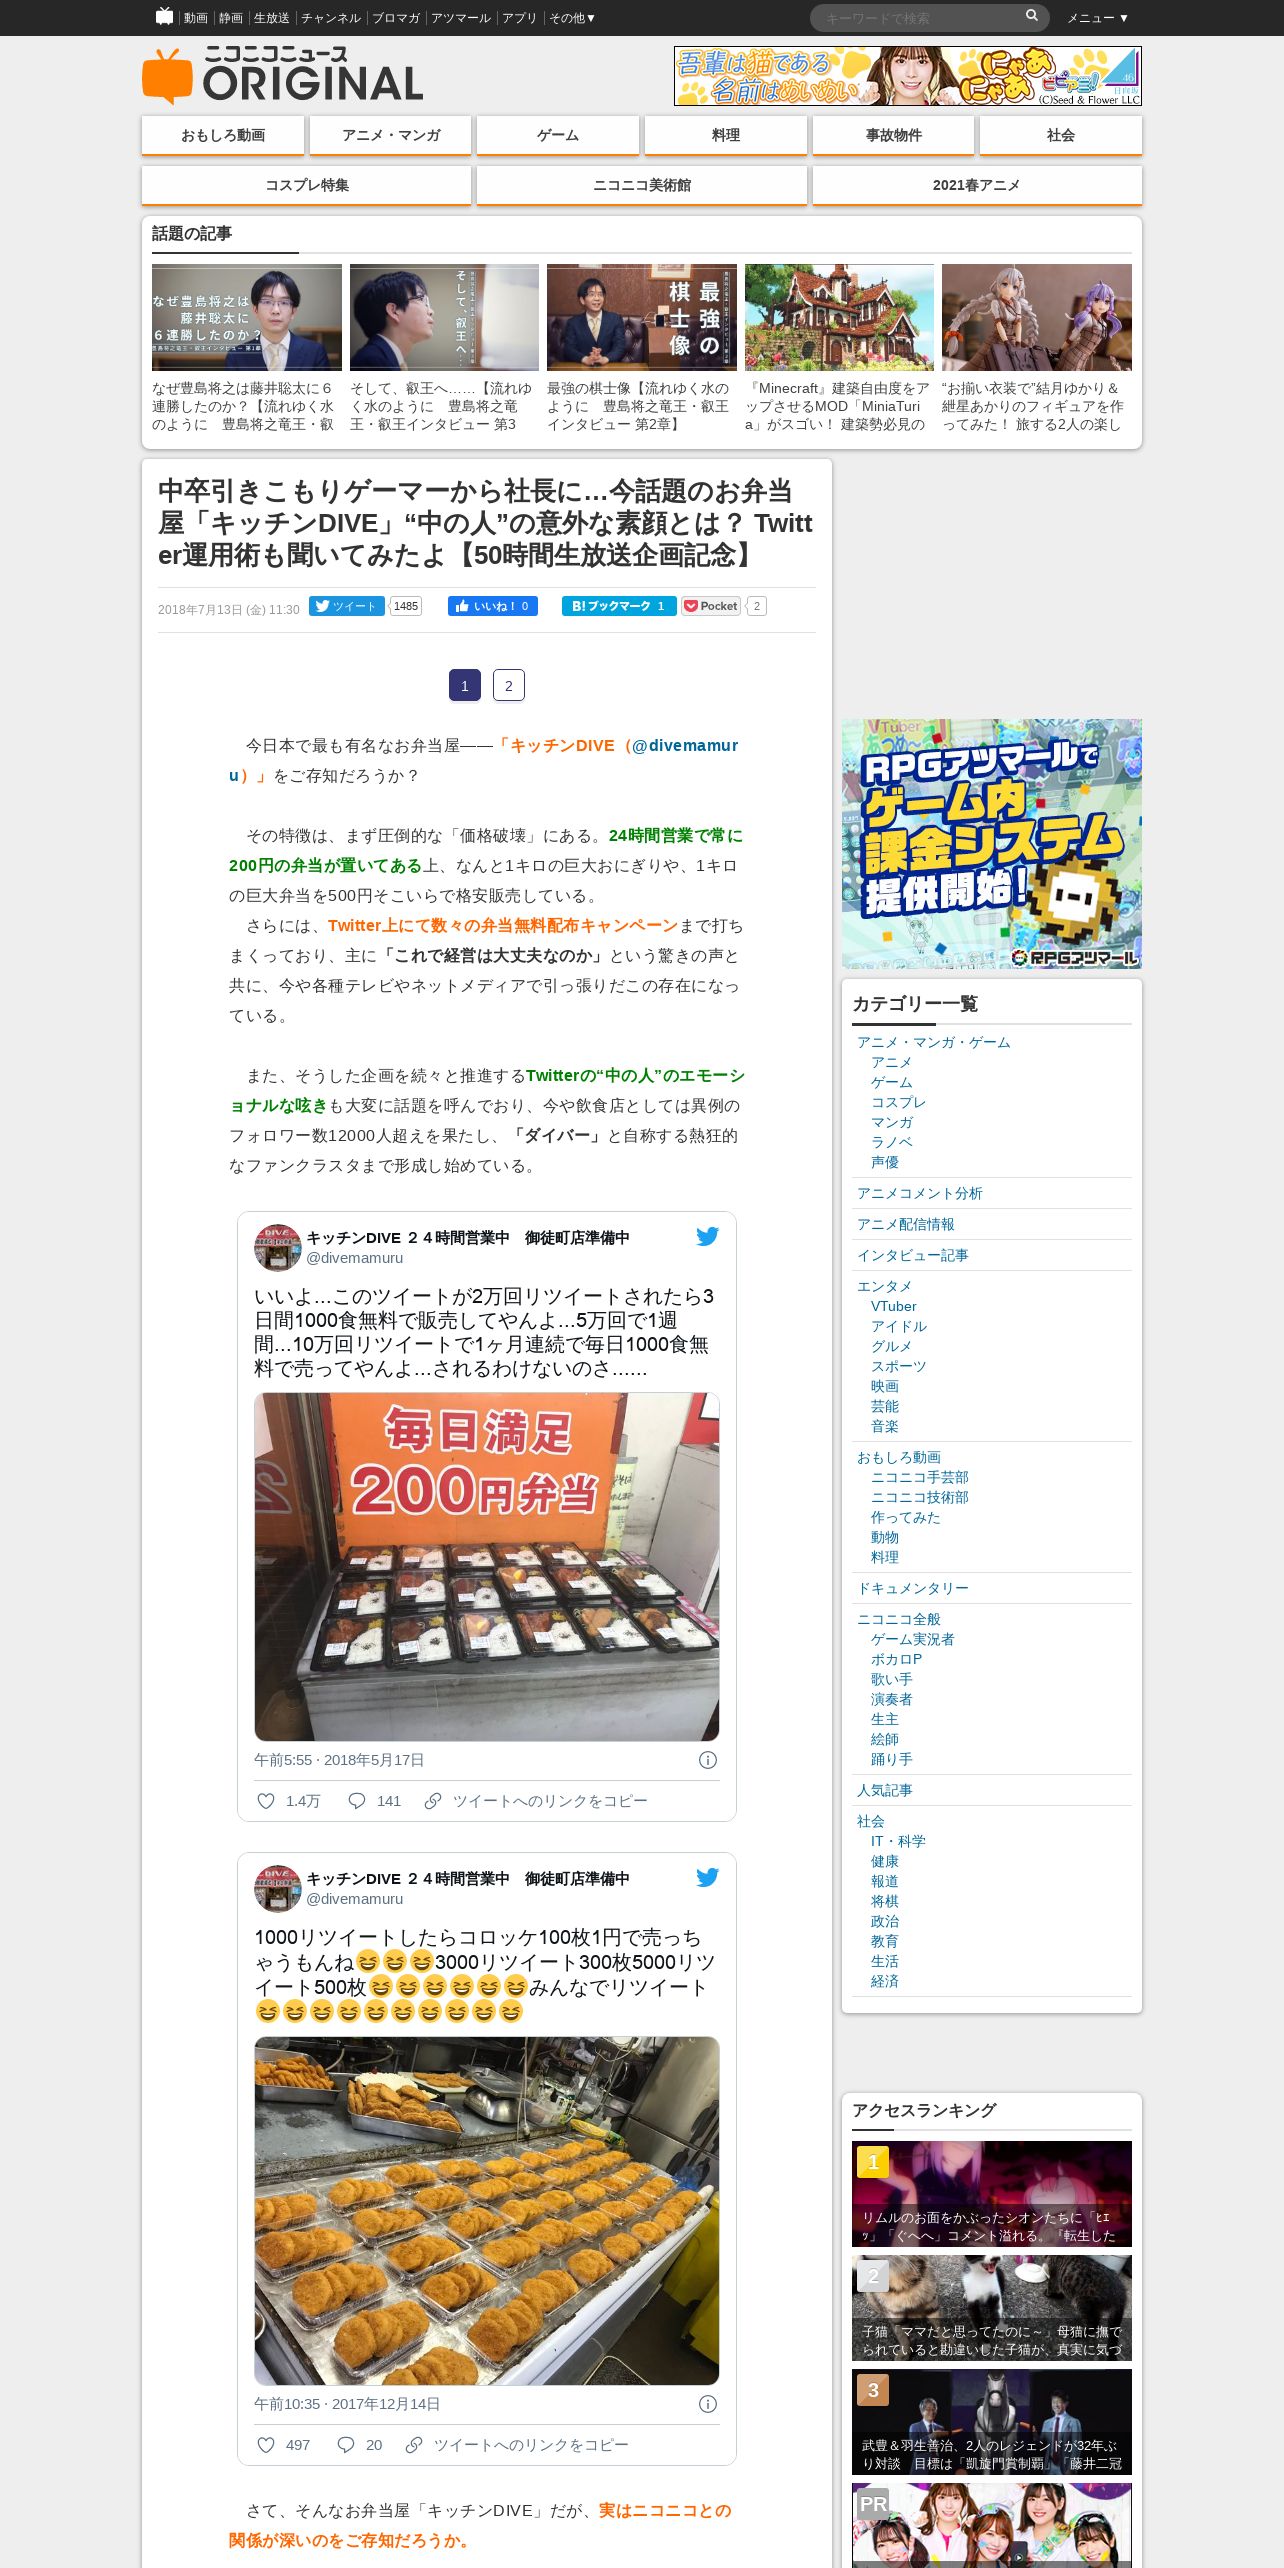Click info icon beside 2017年12月14日 tweet date

[x=707, y=2404]
